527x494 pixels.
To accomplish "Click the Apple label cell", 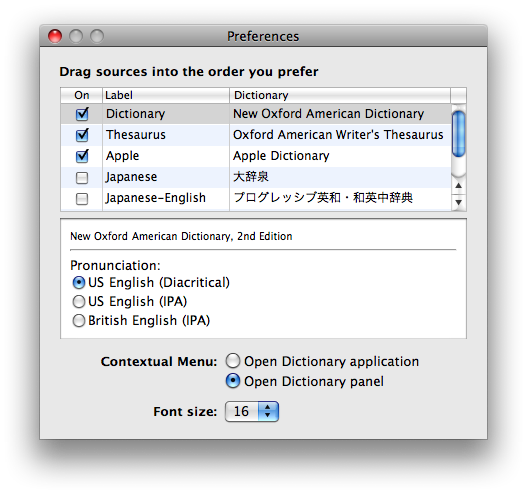I will coord(166,156).
